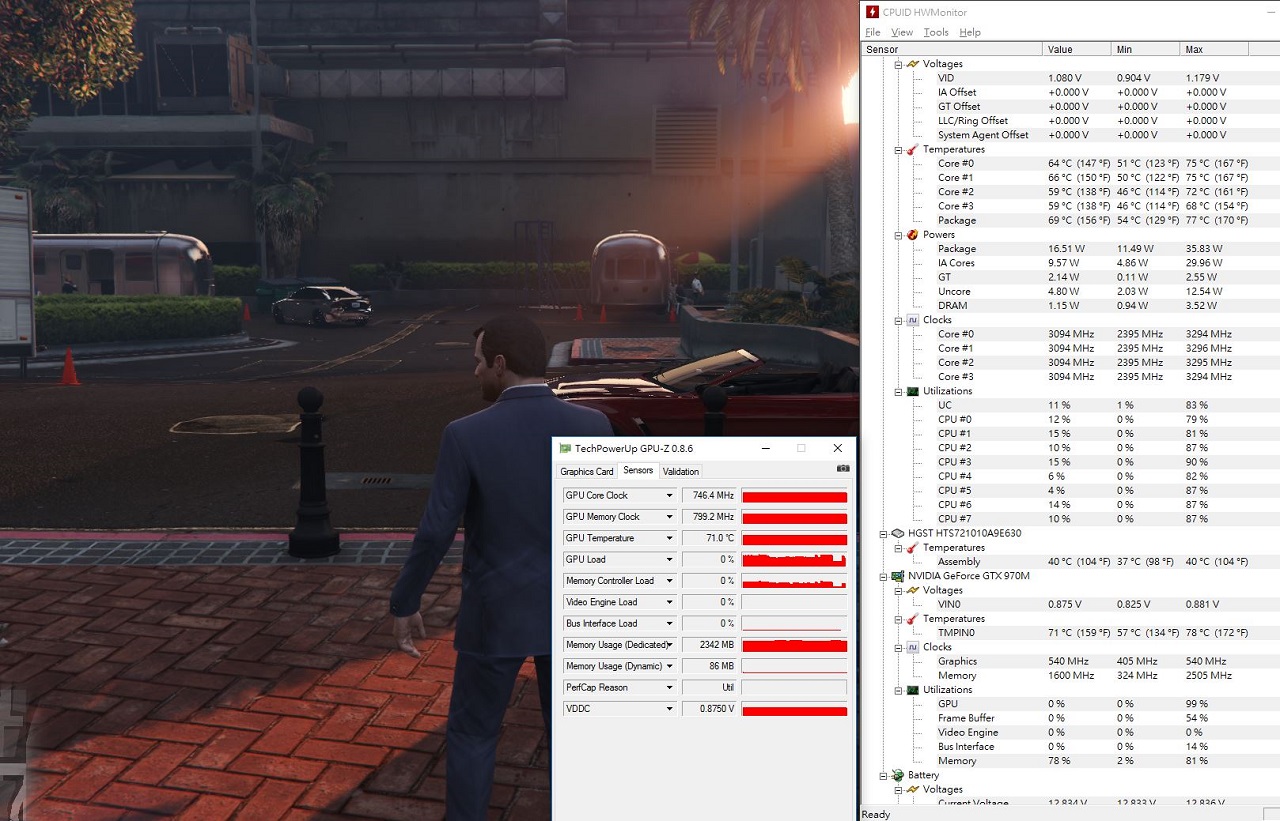This screenshot has width=1280, height=821.
Task: Click the GPU Core Clock red graph
Action: point(794,495)
